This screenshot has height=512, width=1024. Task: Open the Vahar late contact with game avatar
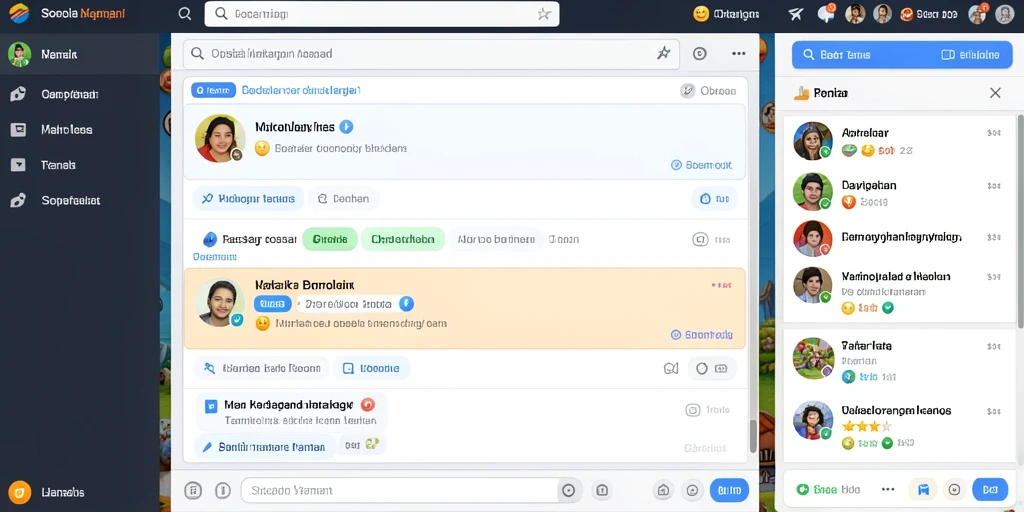coord(898,360)
